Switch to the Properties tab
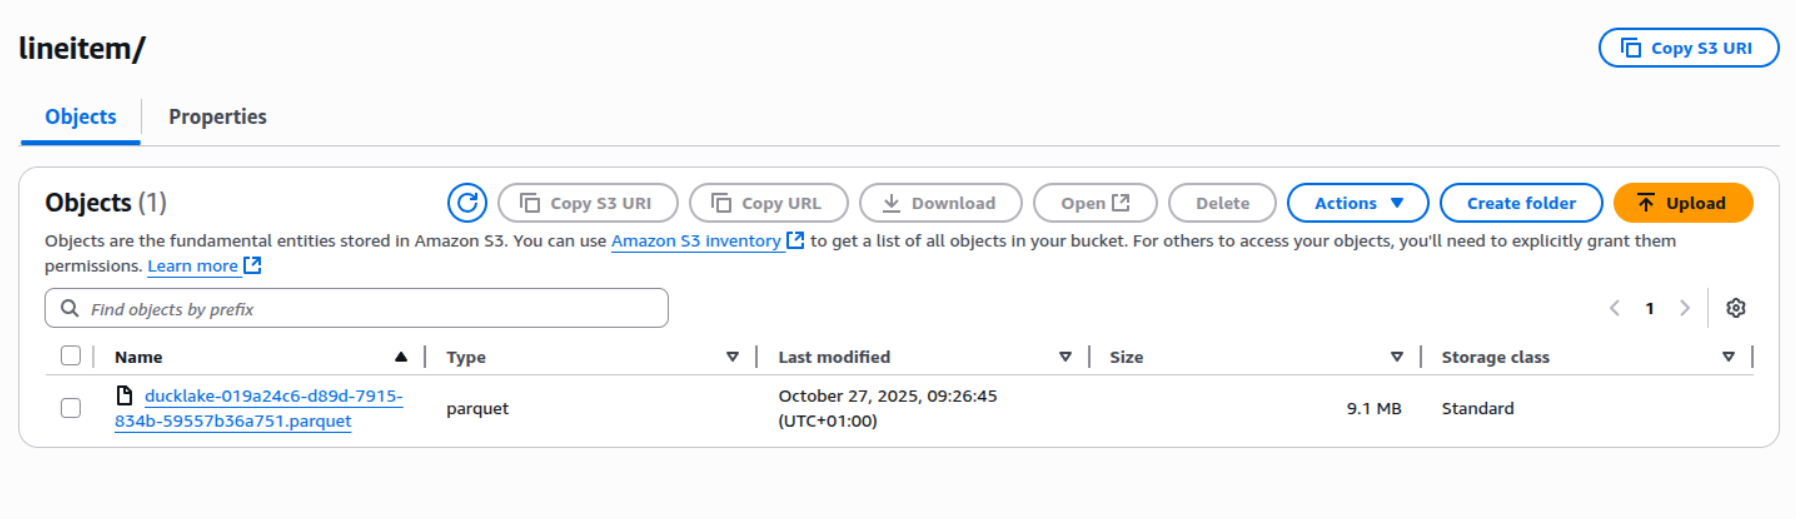1796x519 pixels. [x=217, y=117]
